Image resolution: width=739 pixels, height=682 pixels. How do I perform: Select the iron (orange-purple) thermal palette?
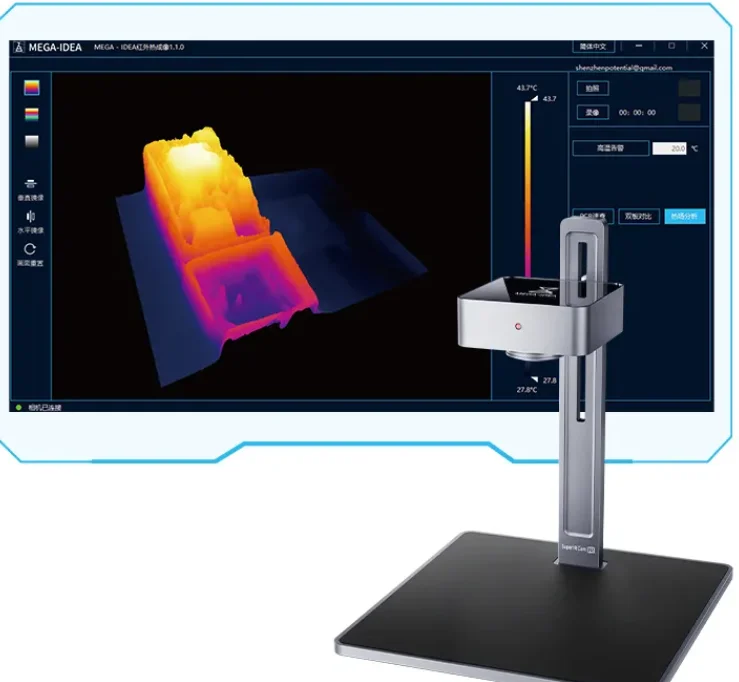[32, 88]
